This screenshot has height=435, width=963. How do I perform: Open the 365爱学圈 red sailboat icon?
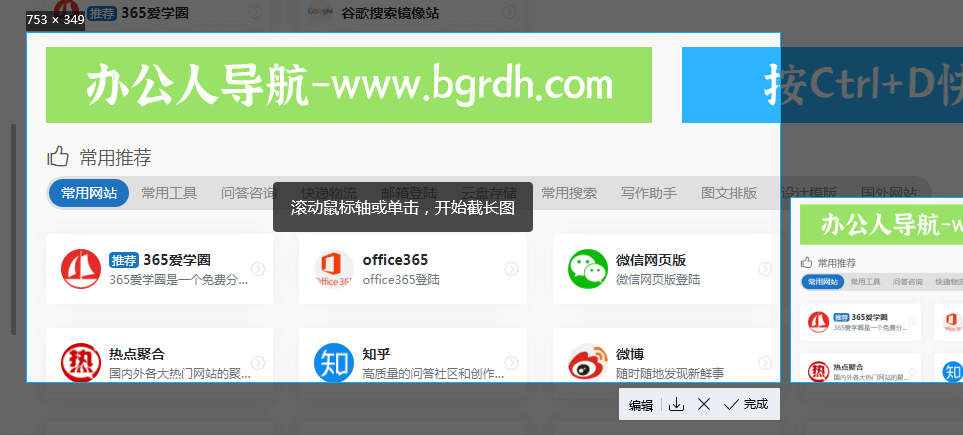(81, 269)
